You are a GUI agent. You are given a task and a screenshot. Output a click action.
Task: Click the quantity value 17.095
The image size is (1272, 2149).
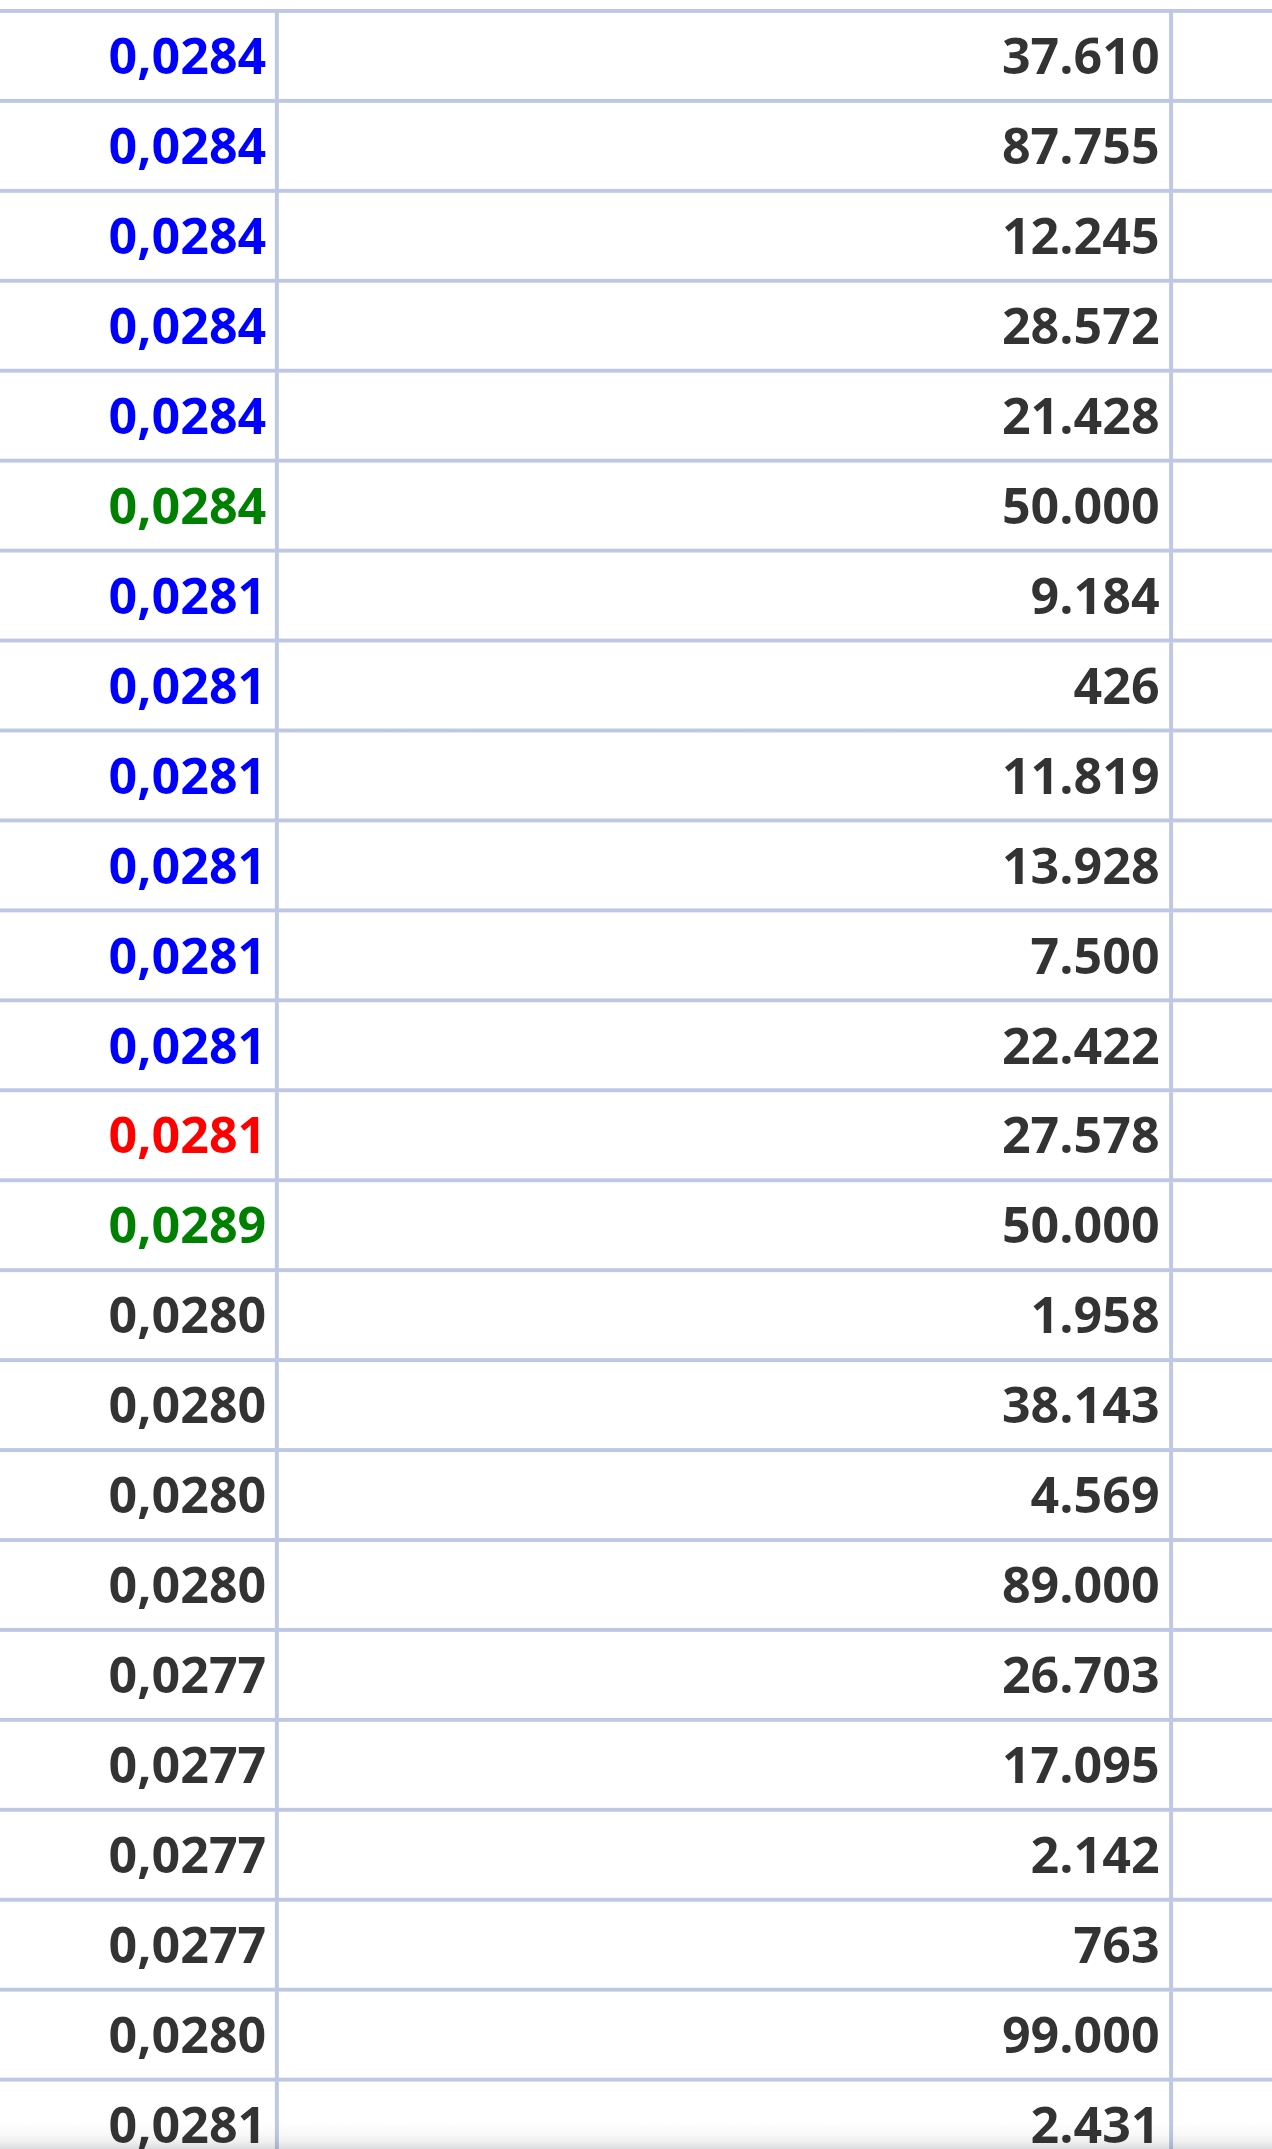(1080, 1766)
